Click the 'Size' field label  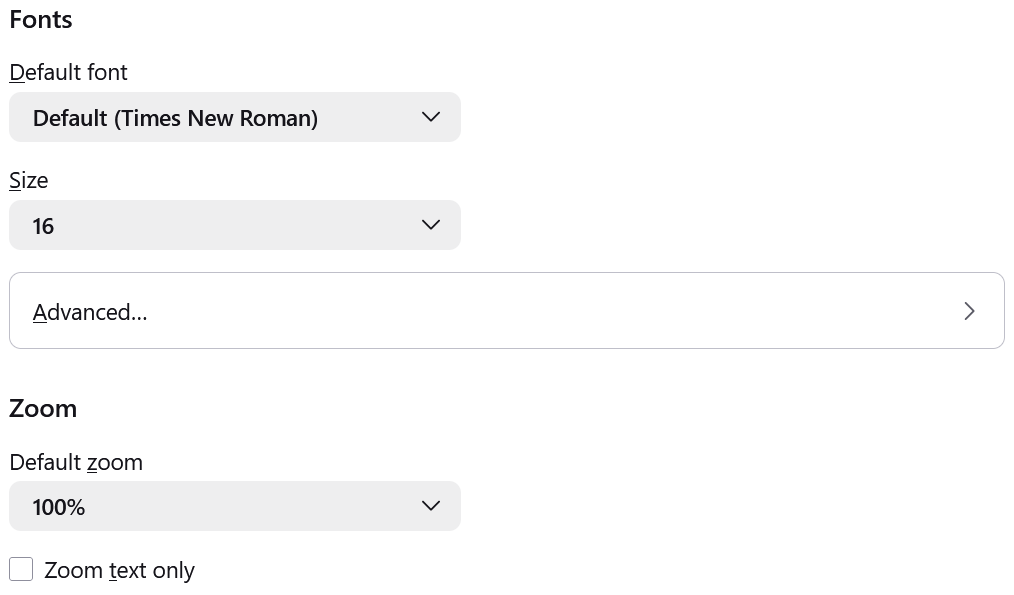coord(28,180)
